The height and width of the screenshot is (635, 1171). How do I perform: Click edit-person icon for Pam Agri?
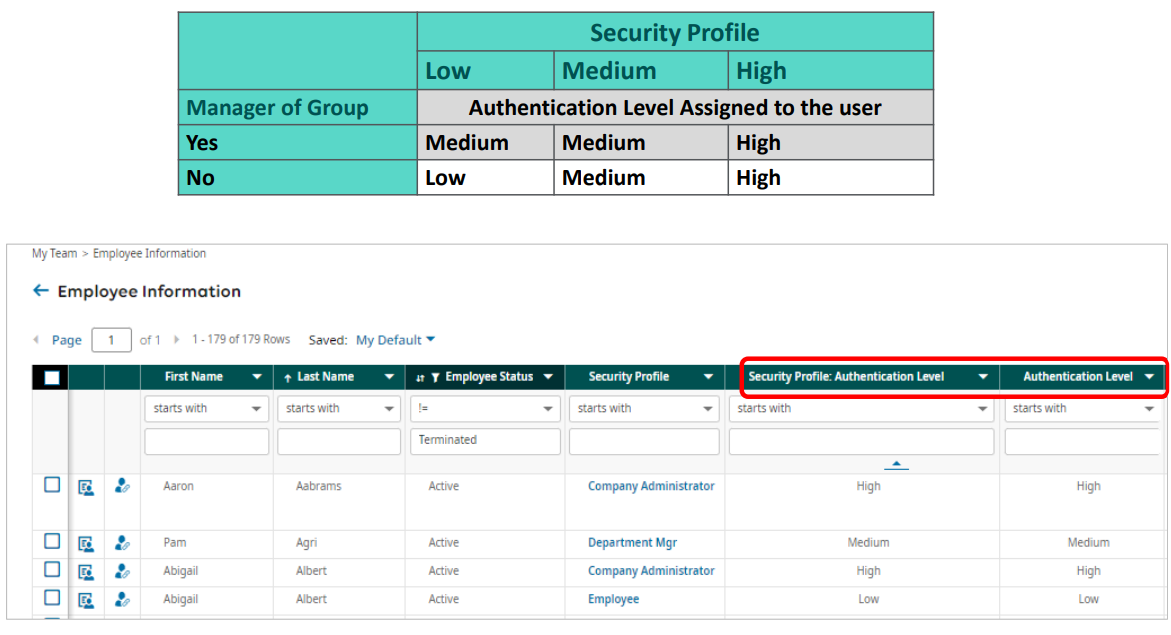click(122, 543)
